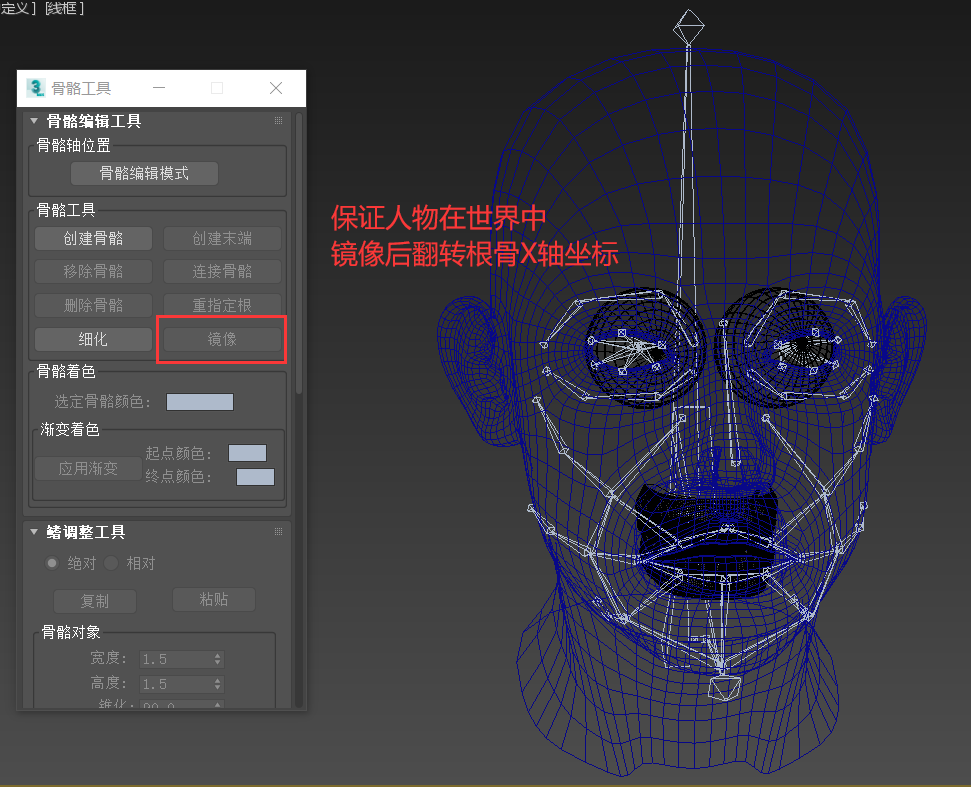Image resolution: width=971 pixels, height=787 pixels.
Task: Open the 起点颜色 color swatch
Action: click(x=248, y=453)
